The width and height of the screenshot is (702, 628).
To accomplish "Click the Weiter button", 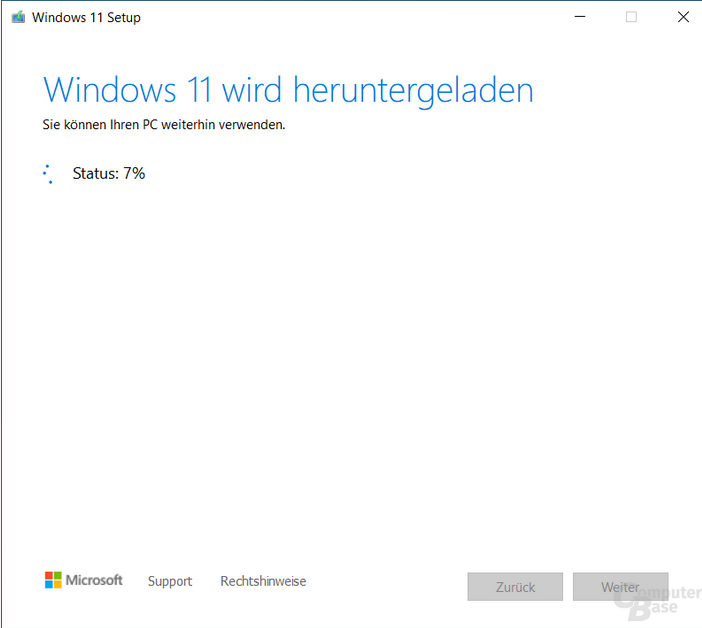I will click(621, 586).
